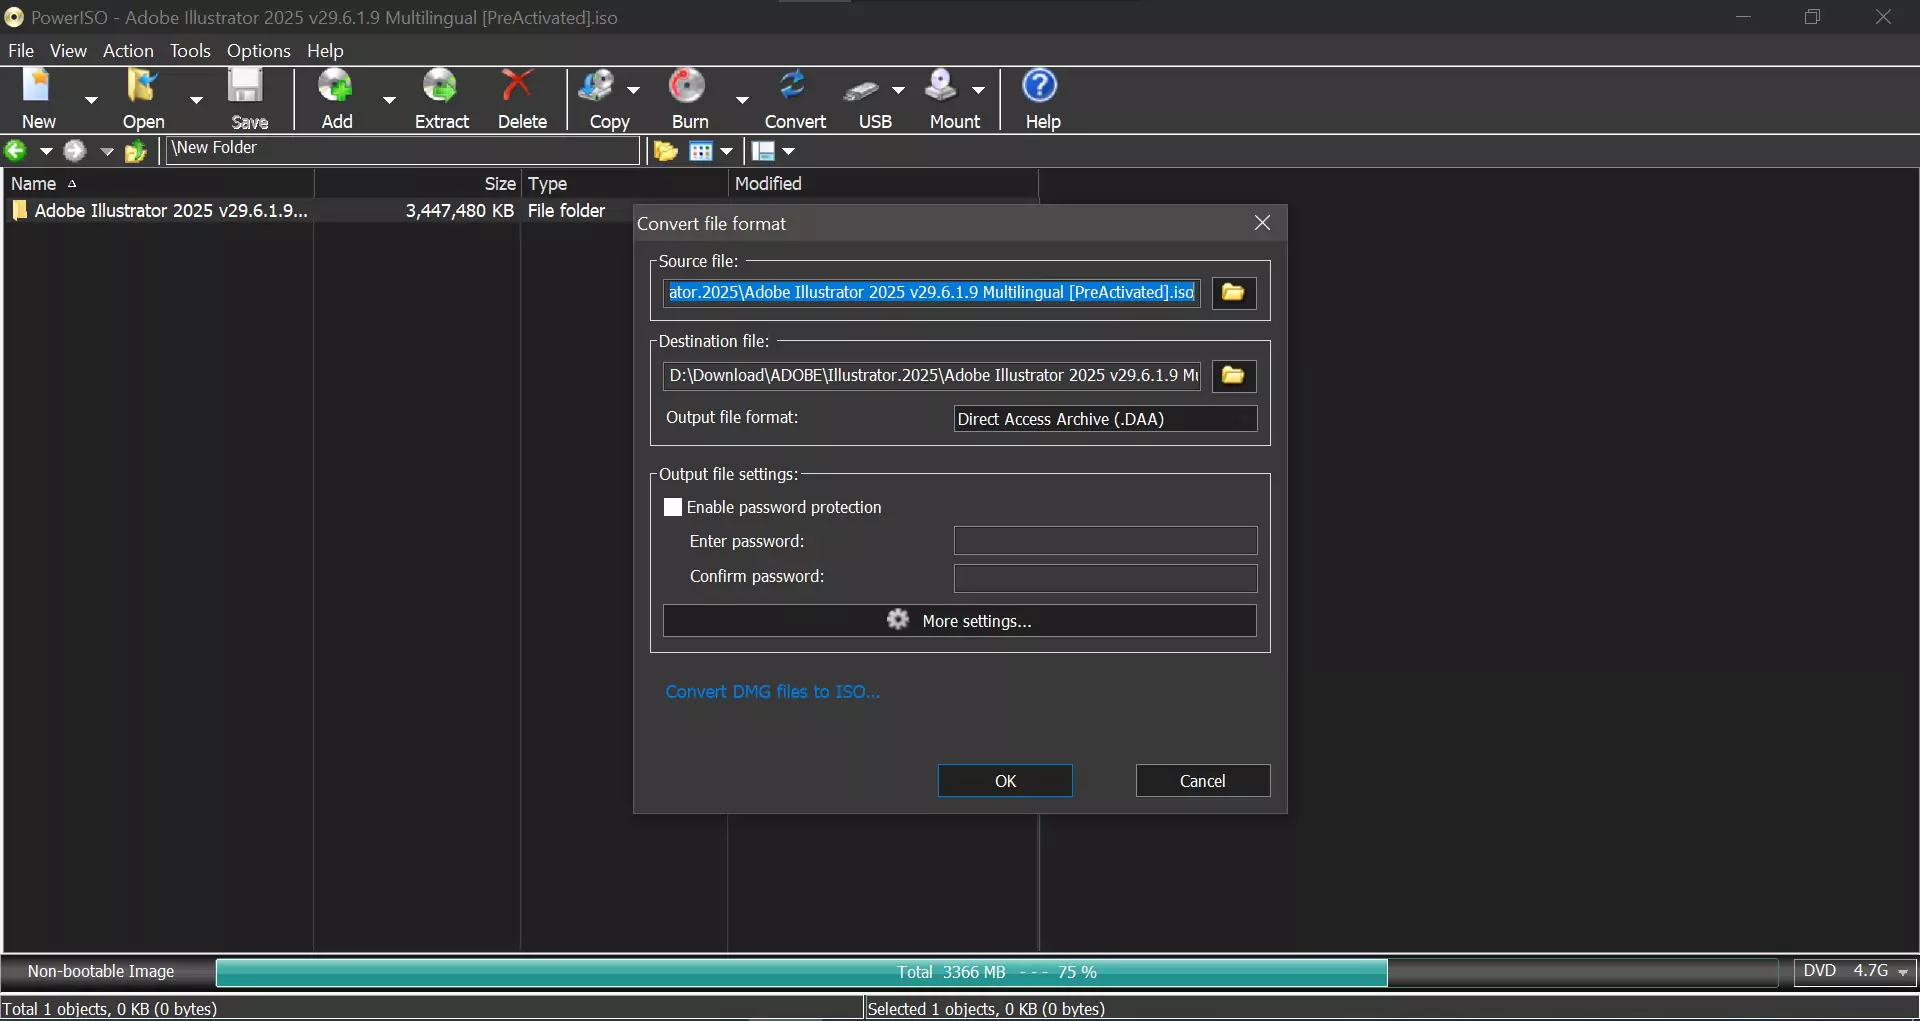Open the Options menu

(x=258, y=50)
